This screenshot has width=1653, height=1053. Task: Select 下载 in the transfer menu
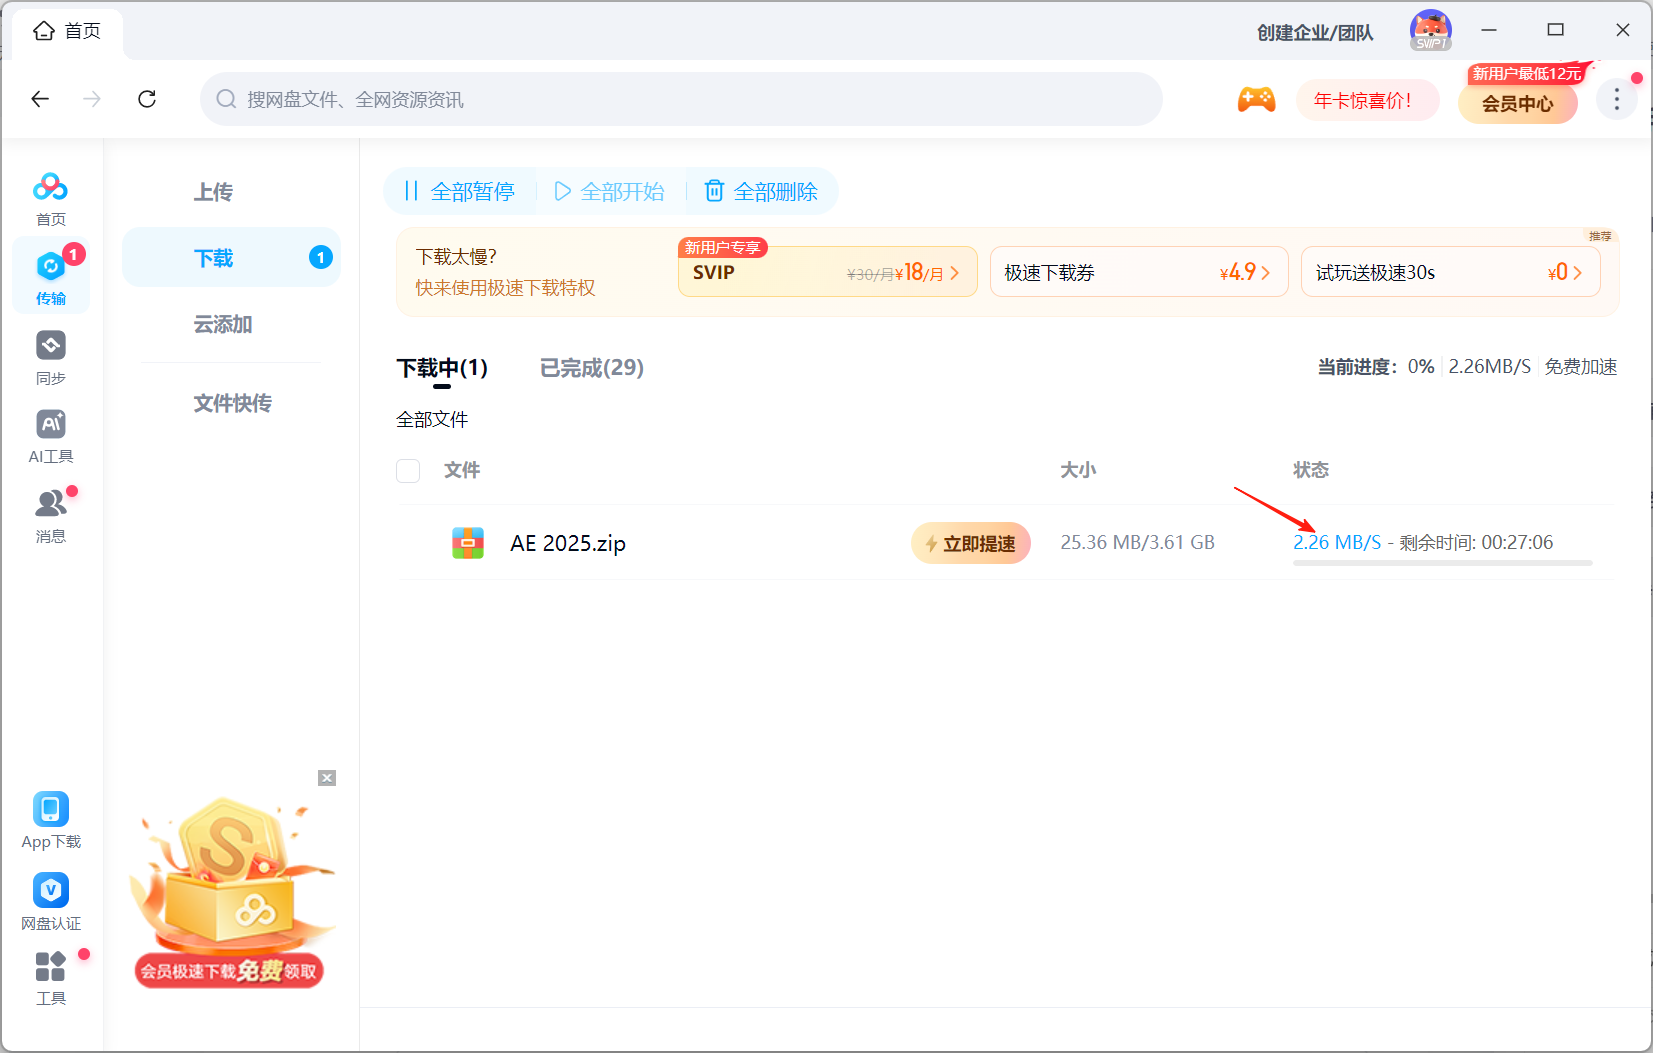click(x=231, y=258)
